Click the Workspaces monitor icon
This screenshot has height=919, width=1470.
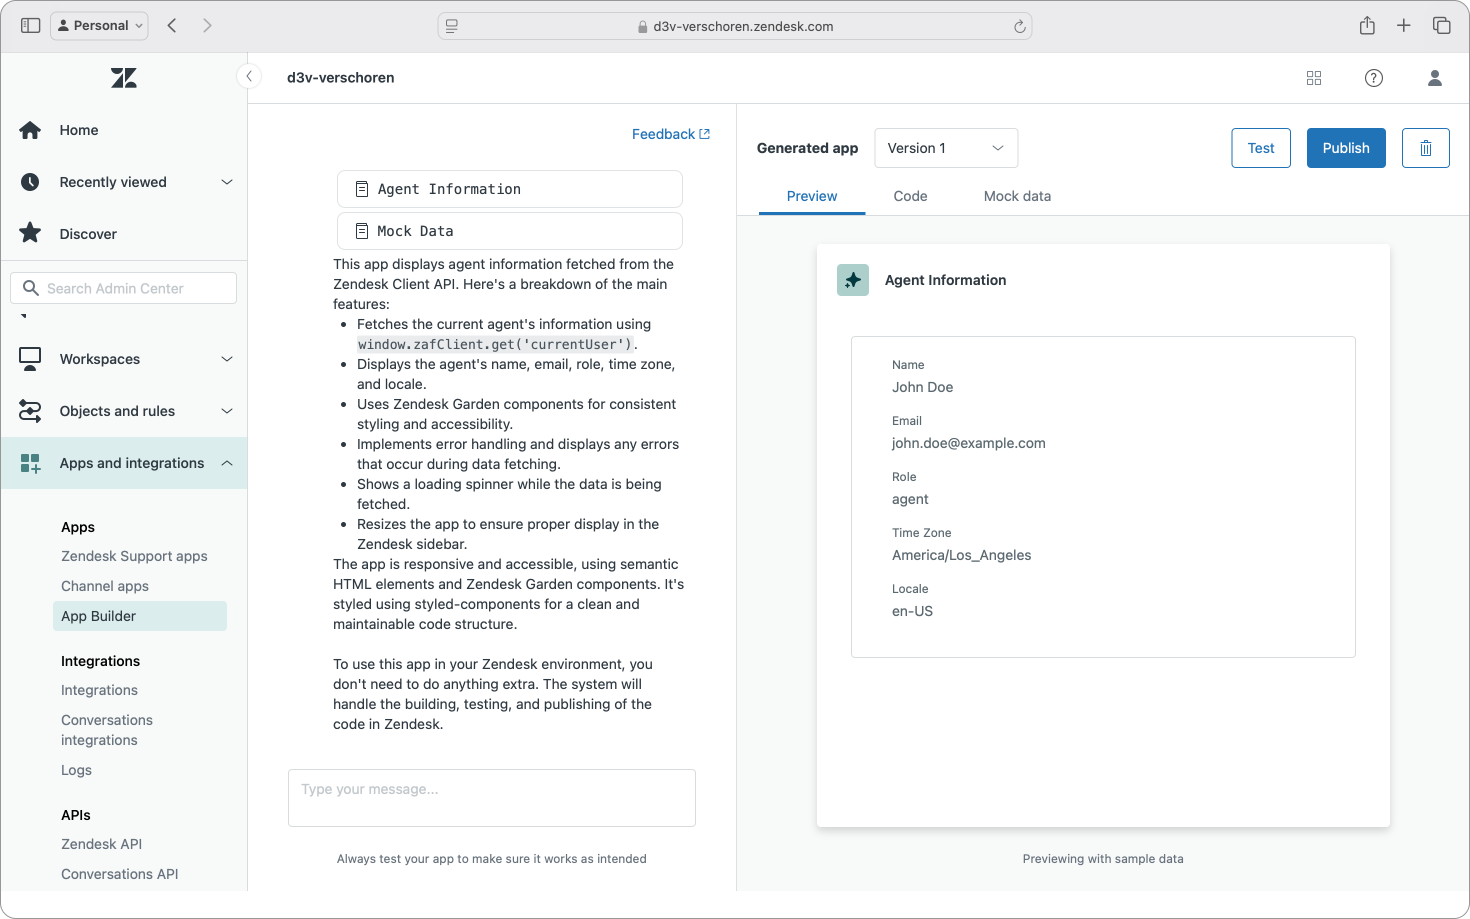tap(30, 359)
